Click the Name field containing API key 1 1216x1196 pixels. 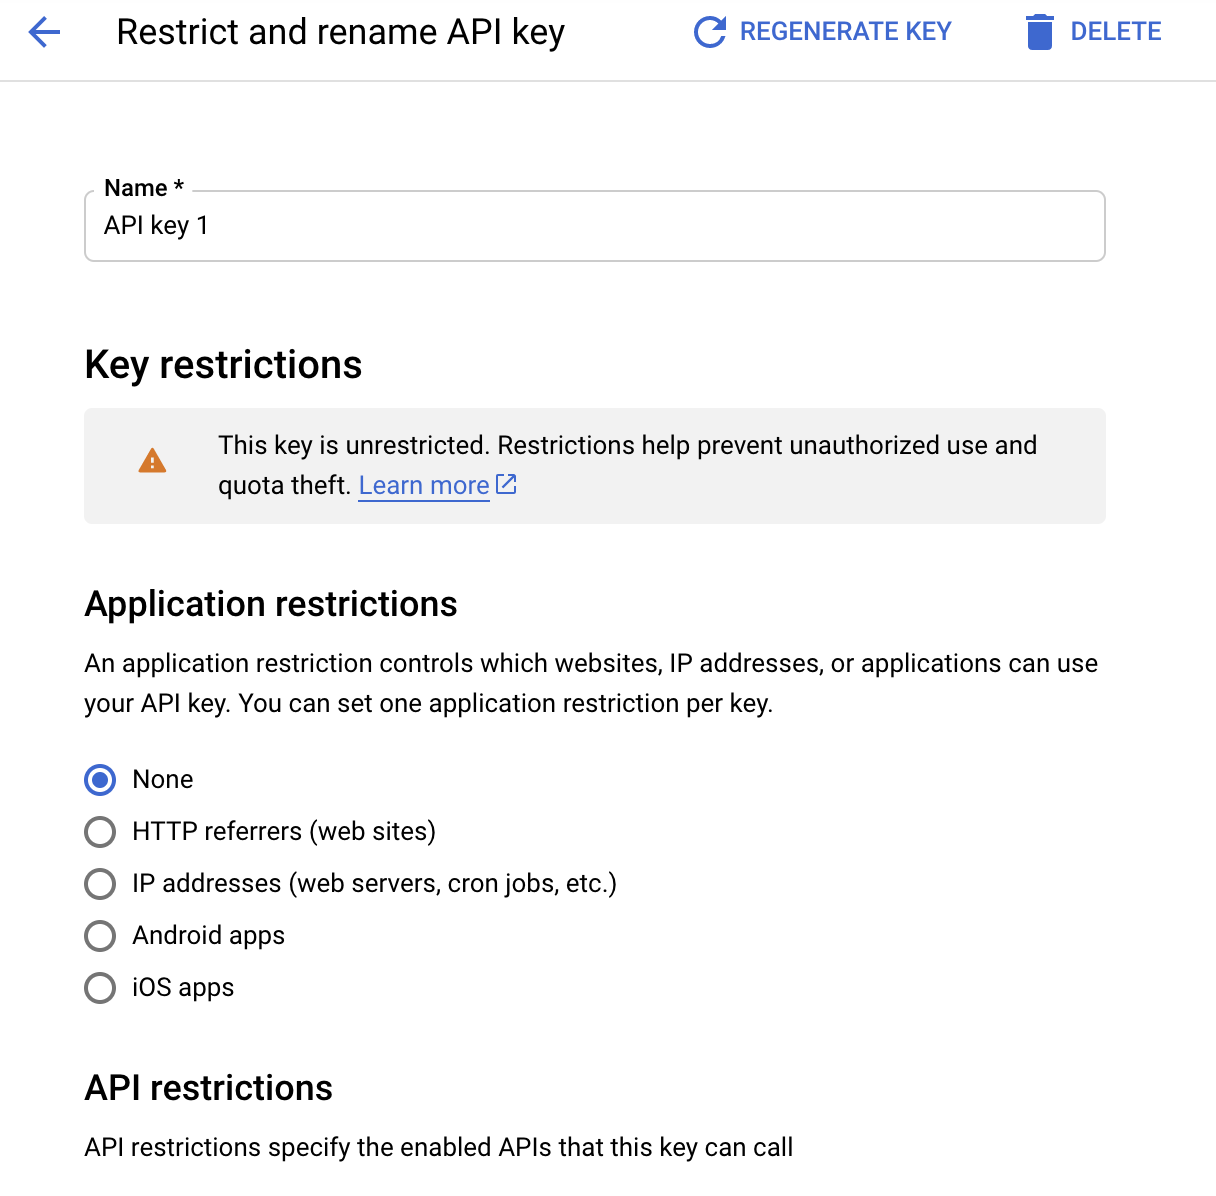click(x=594, y=227)
